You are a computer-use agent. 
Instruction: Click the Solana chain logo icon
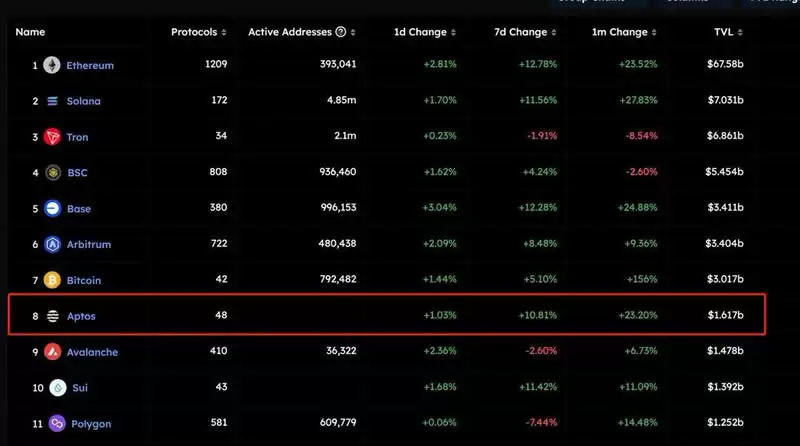coord(53,101)
